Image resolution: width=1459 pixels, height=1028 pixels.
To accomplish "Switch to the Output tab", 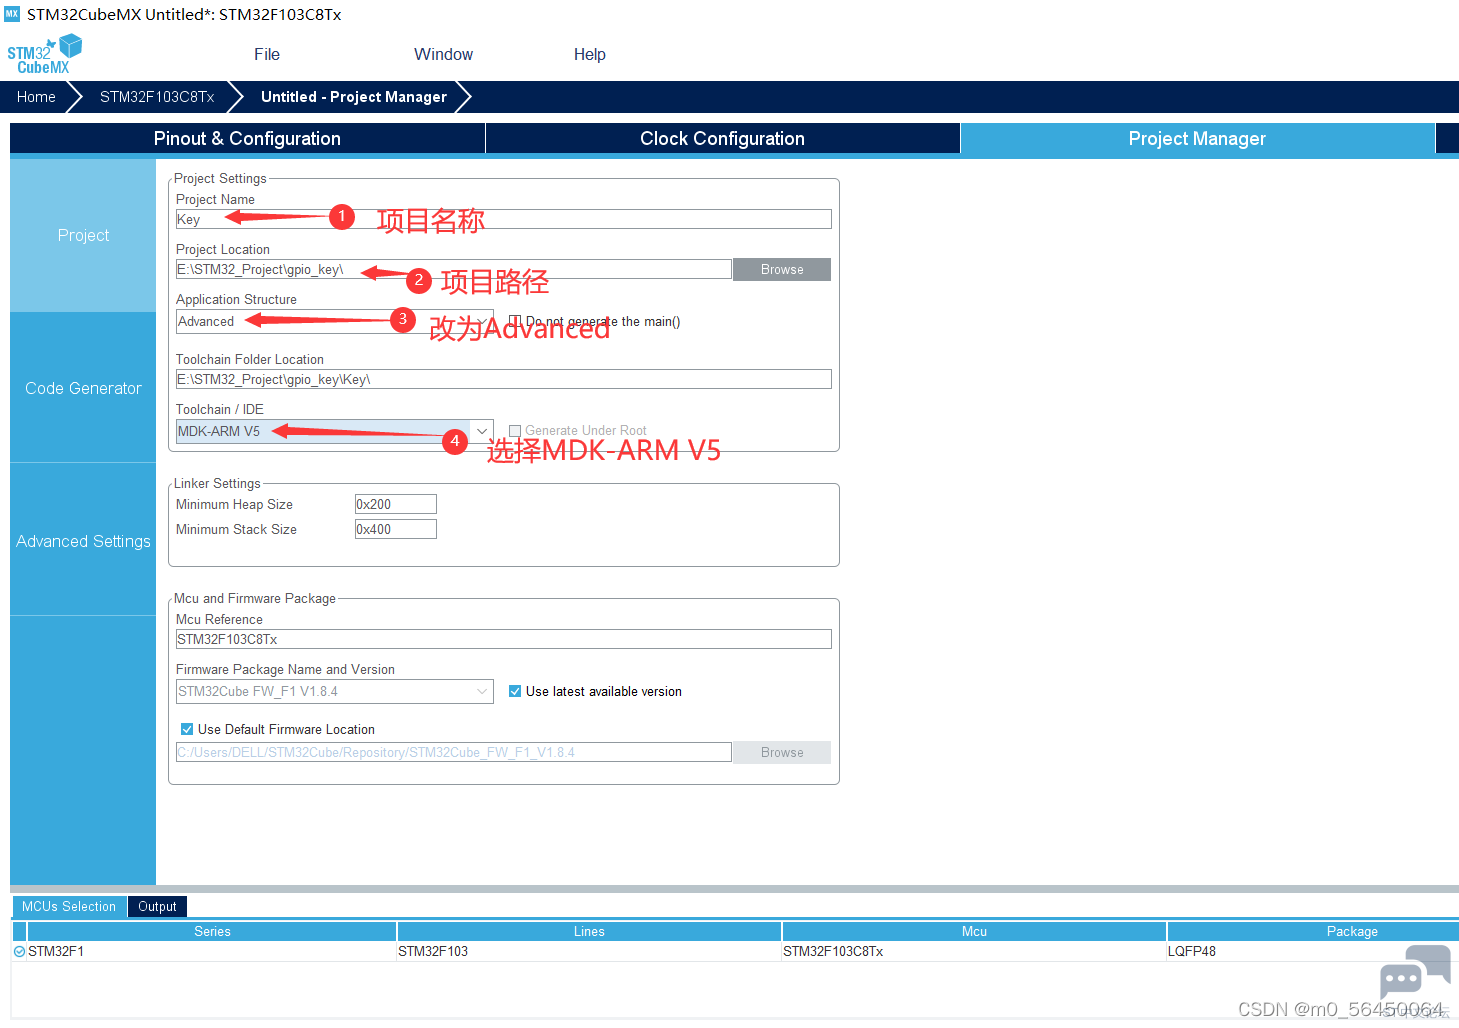I will tap(157, 907).
